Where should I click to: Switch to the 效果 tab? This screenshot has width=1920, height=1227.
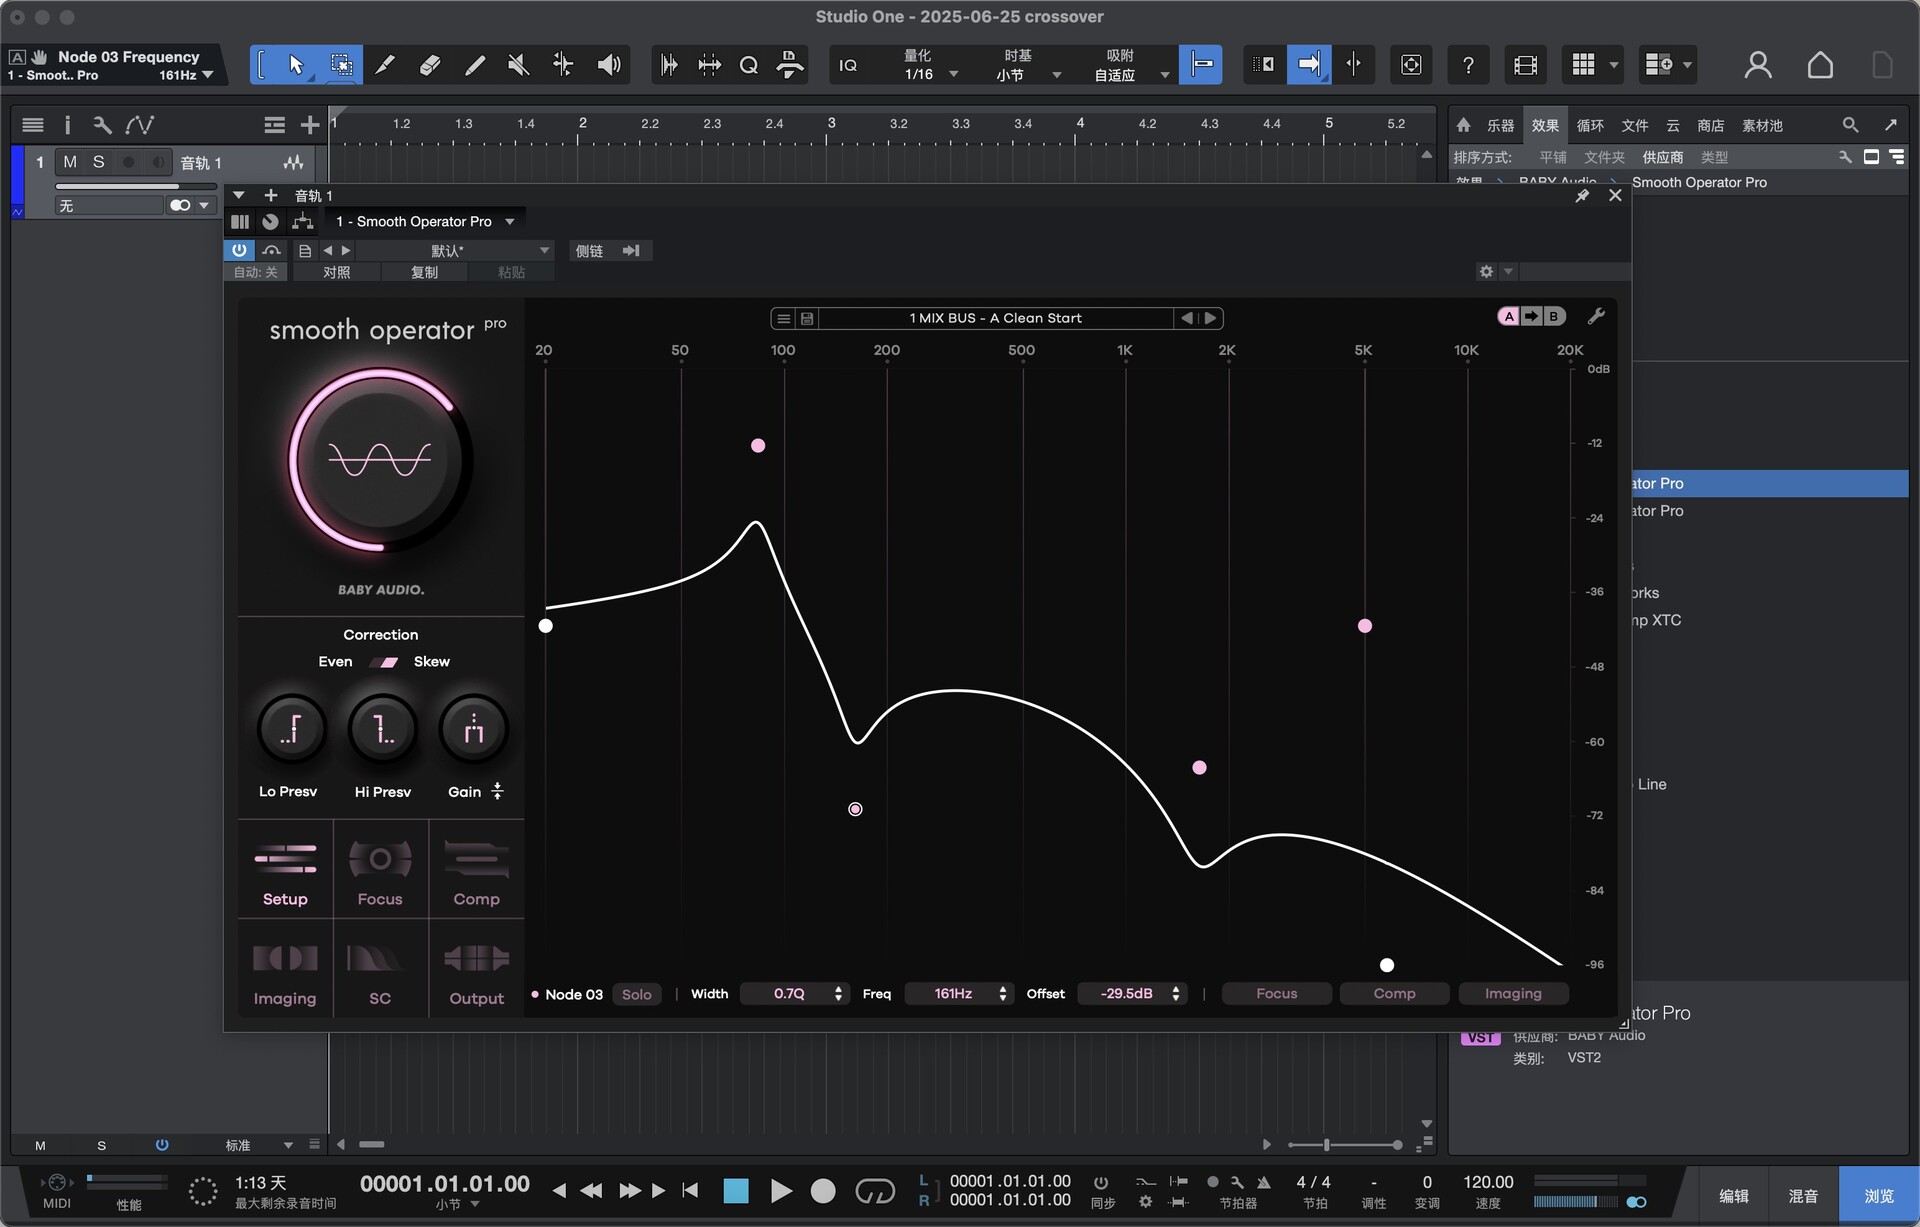click(1545, 125)
